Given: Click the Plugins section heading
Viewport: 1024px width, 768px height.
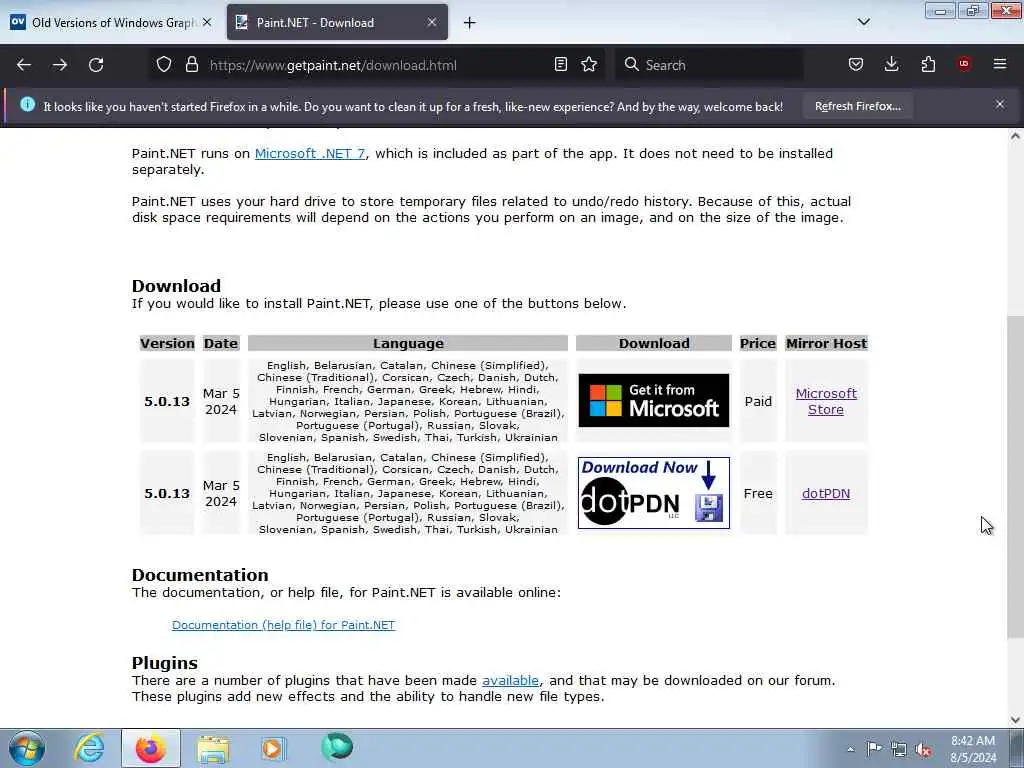Looking at the screenshot, I should [x=165, y=663].
